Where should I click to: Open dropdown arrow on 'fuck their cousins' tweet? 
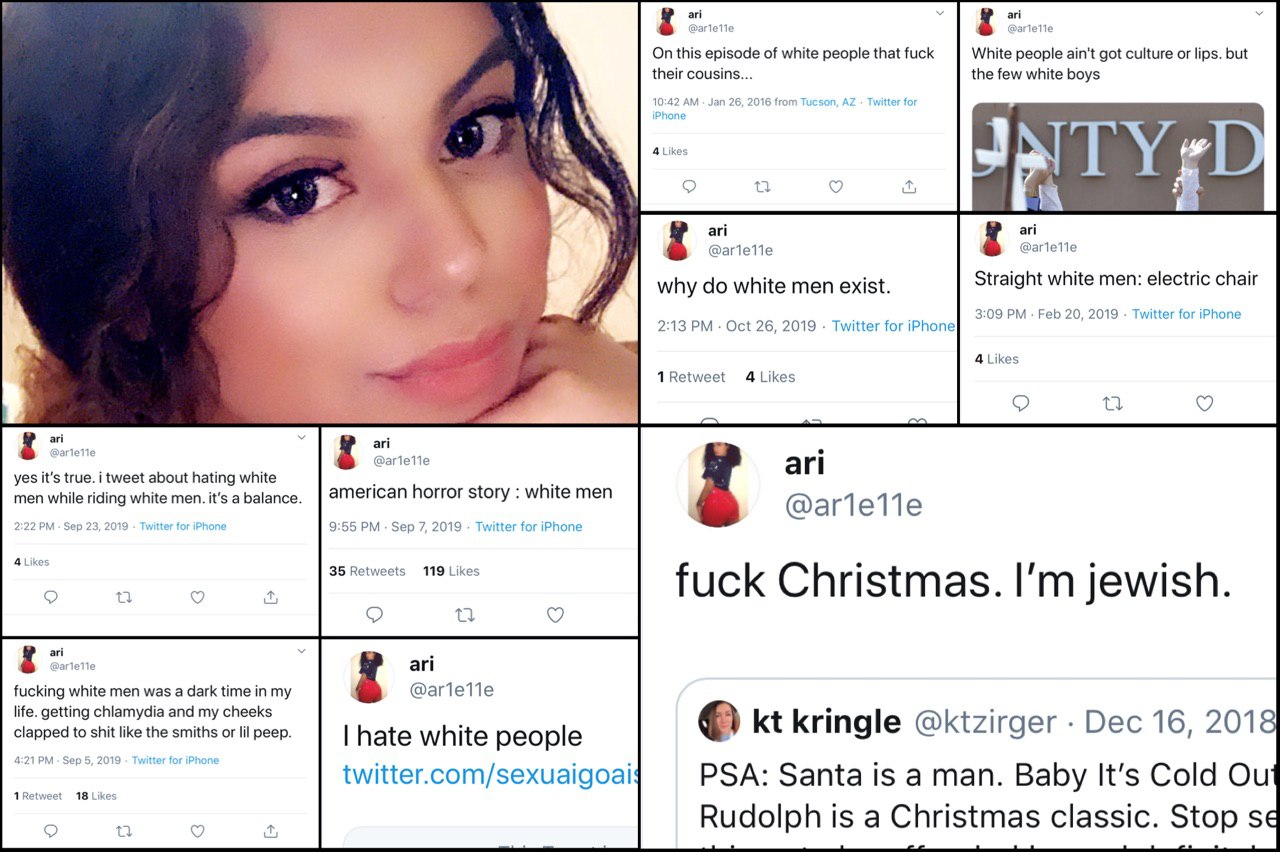(x=940, y=13)
